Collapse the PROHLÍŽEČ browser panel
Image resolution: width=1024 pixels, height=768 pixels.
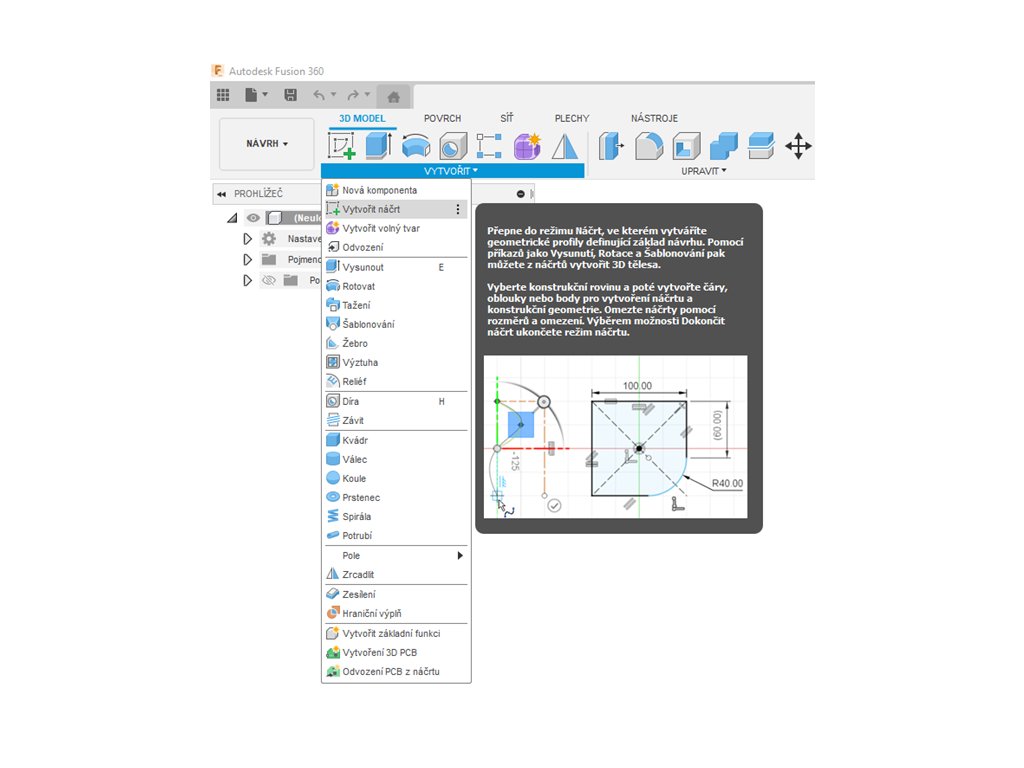click(221, 194)
